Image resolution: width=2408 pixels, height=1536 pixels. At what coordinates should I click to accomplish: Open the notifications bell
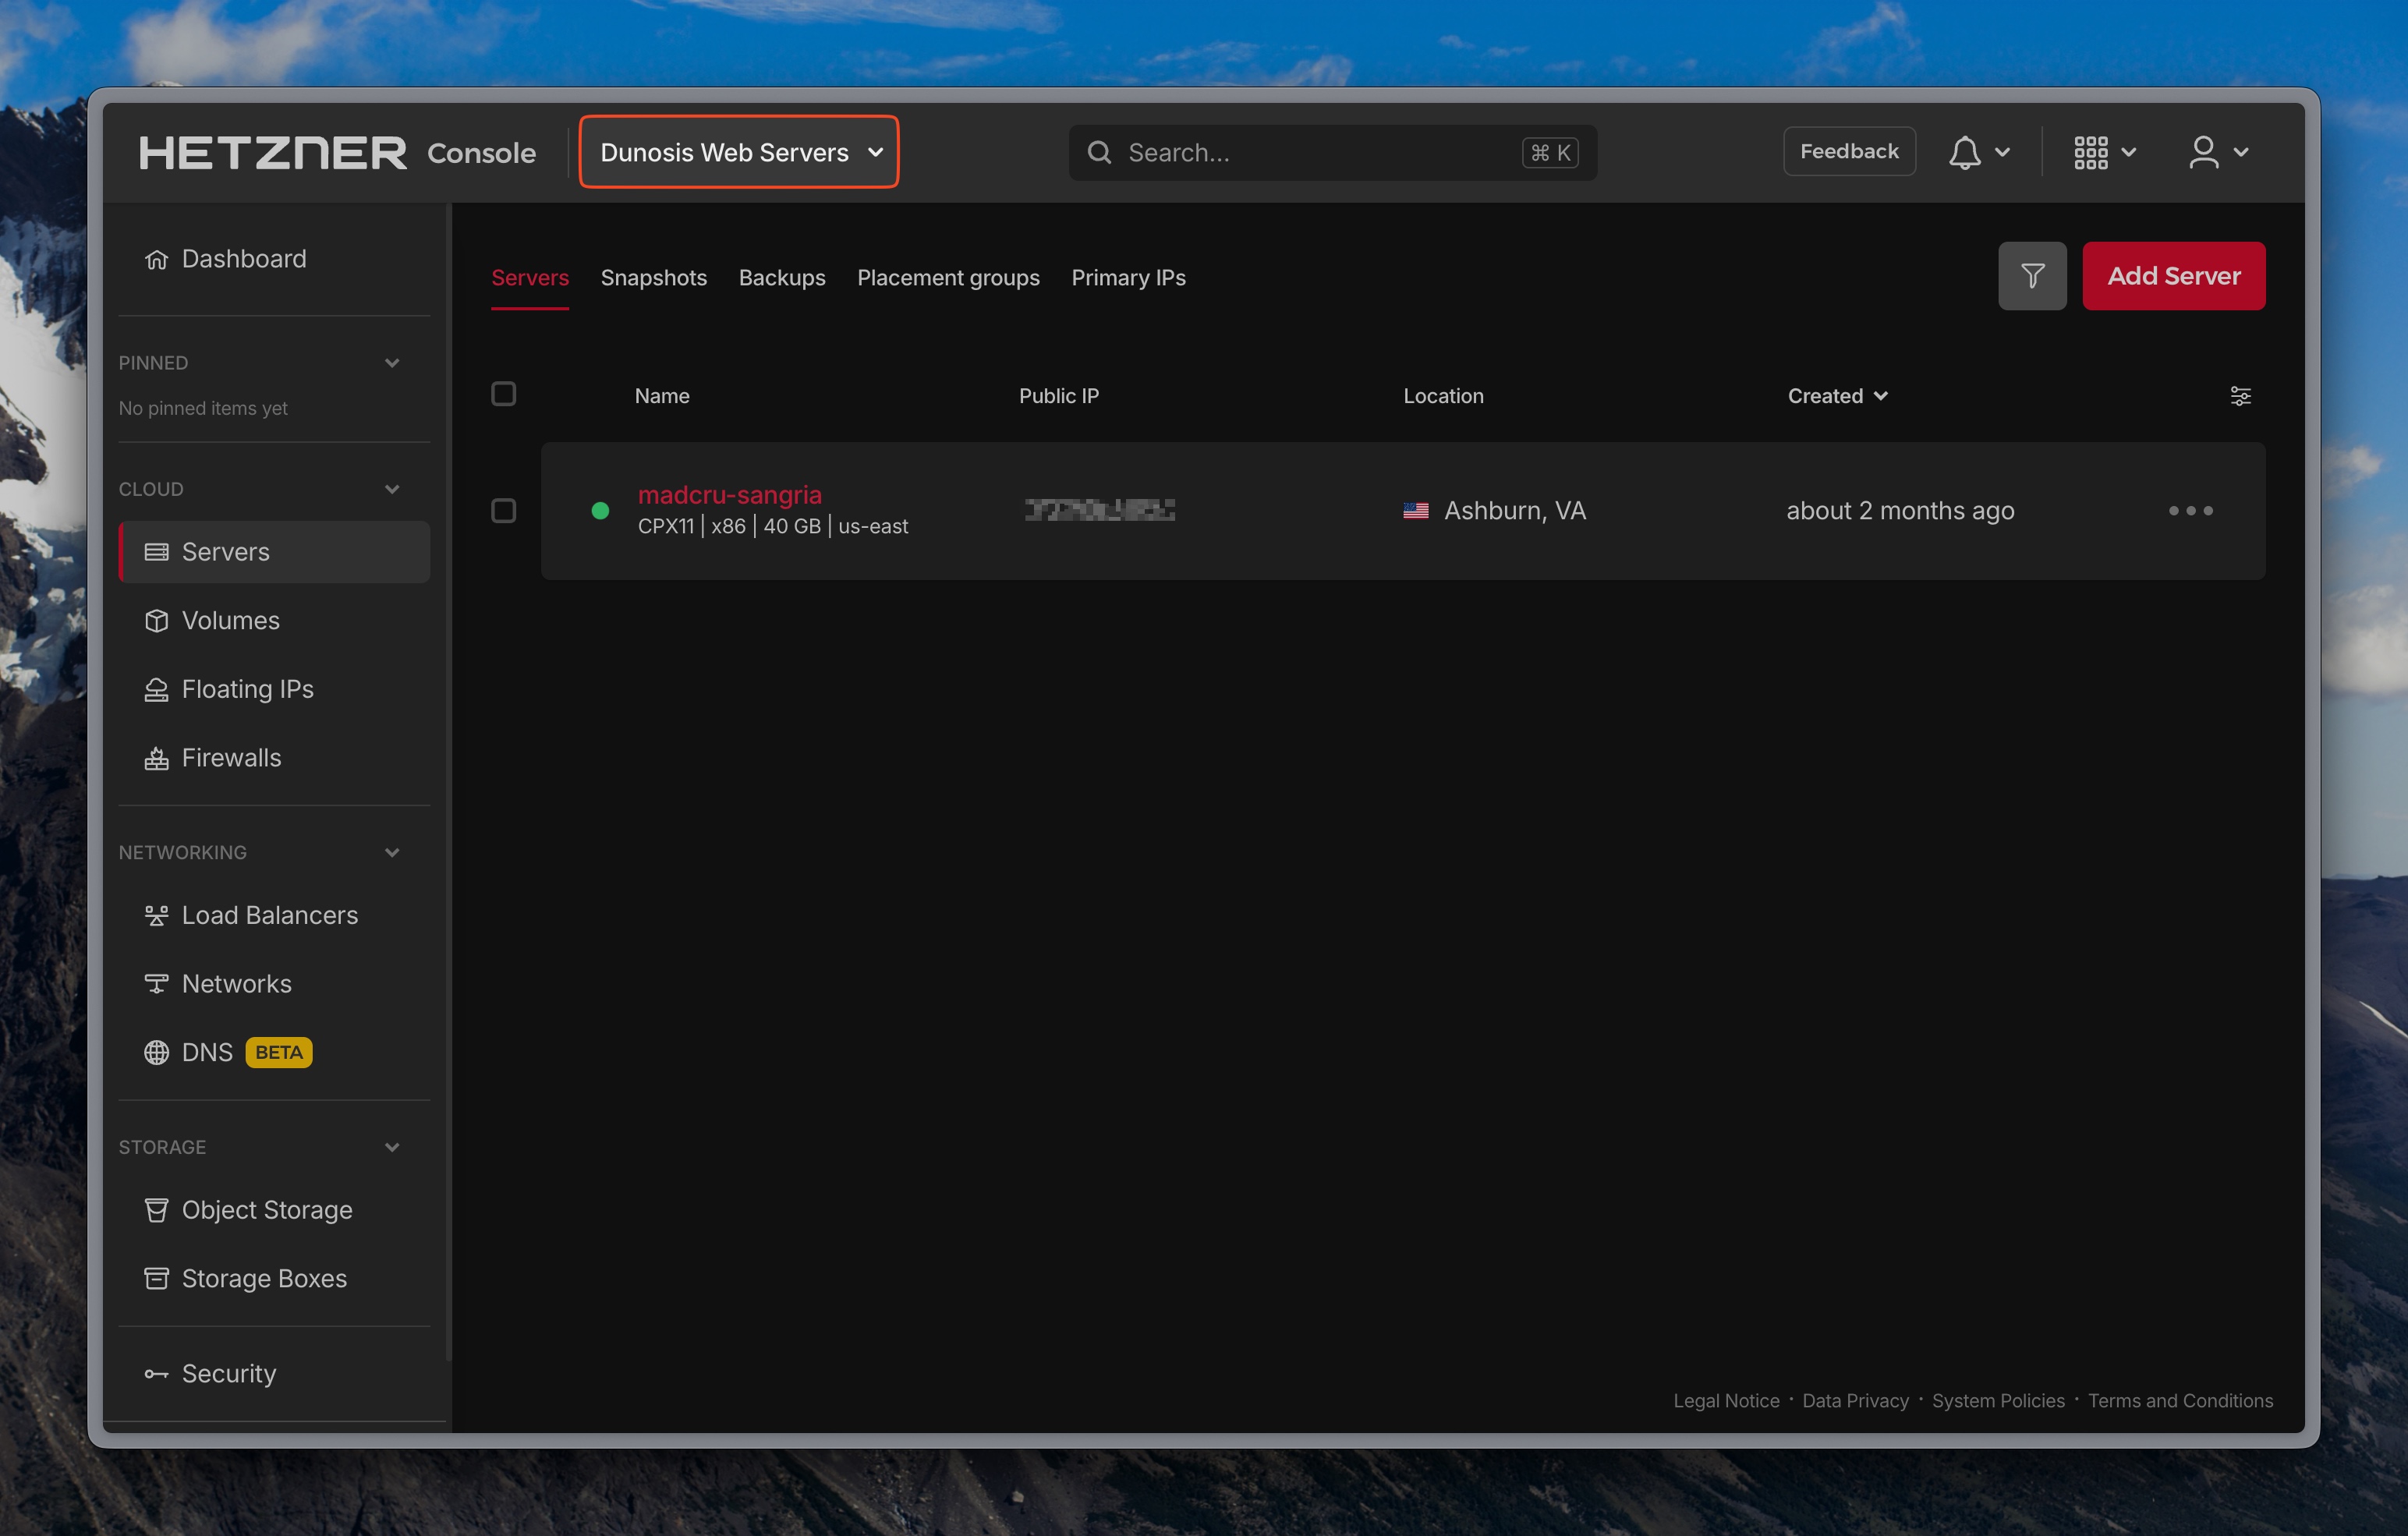click(x=1964, y=151)
